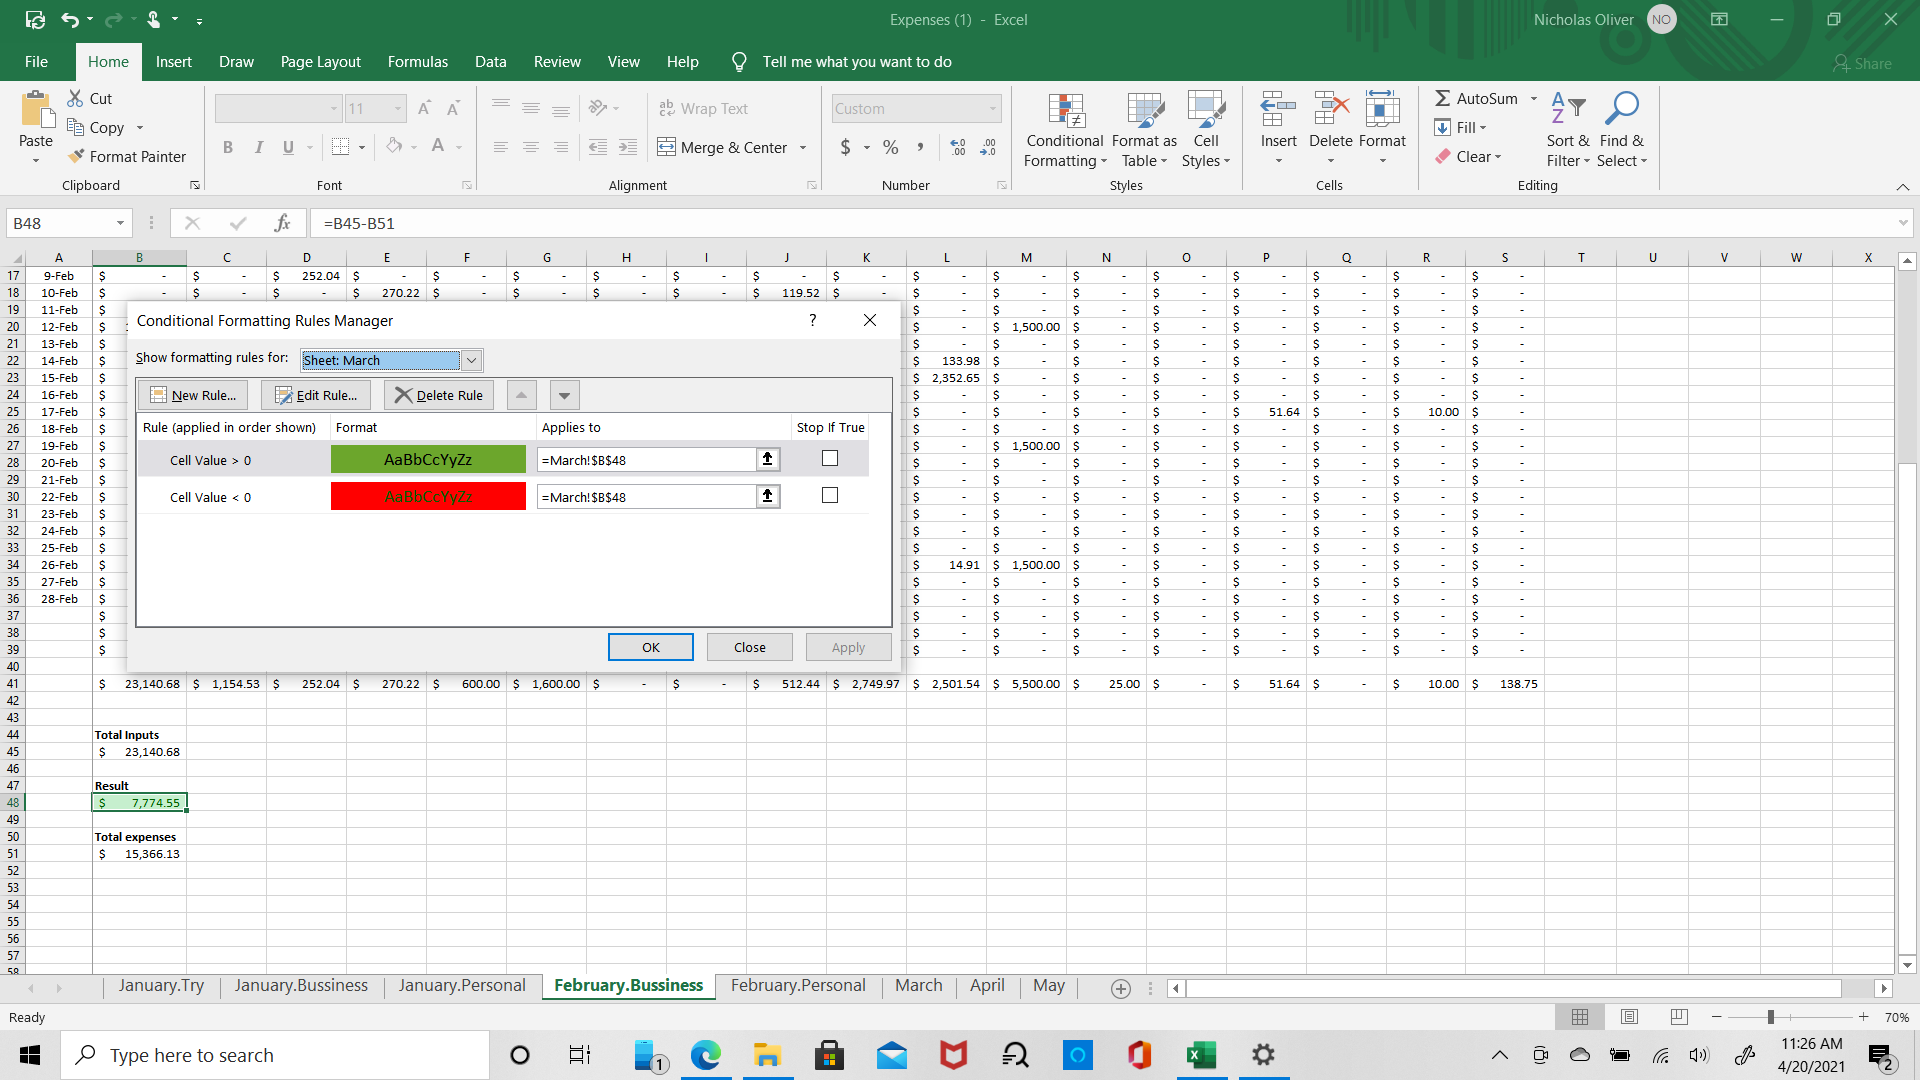Click the New Rule button
The width and height of the screenshot is (1920, 1080).
coord(193,395)
